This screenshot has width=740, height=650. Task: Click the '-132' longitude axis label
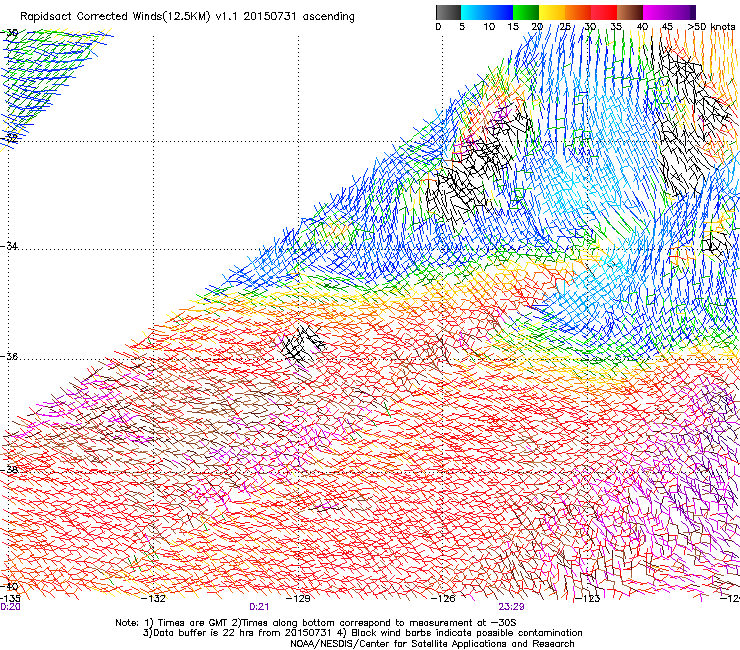click(x=154, y=599)
